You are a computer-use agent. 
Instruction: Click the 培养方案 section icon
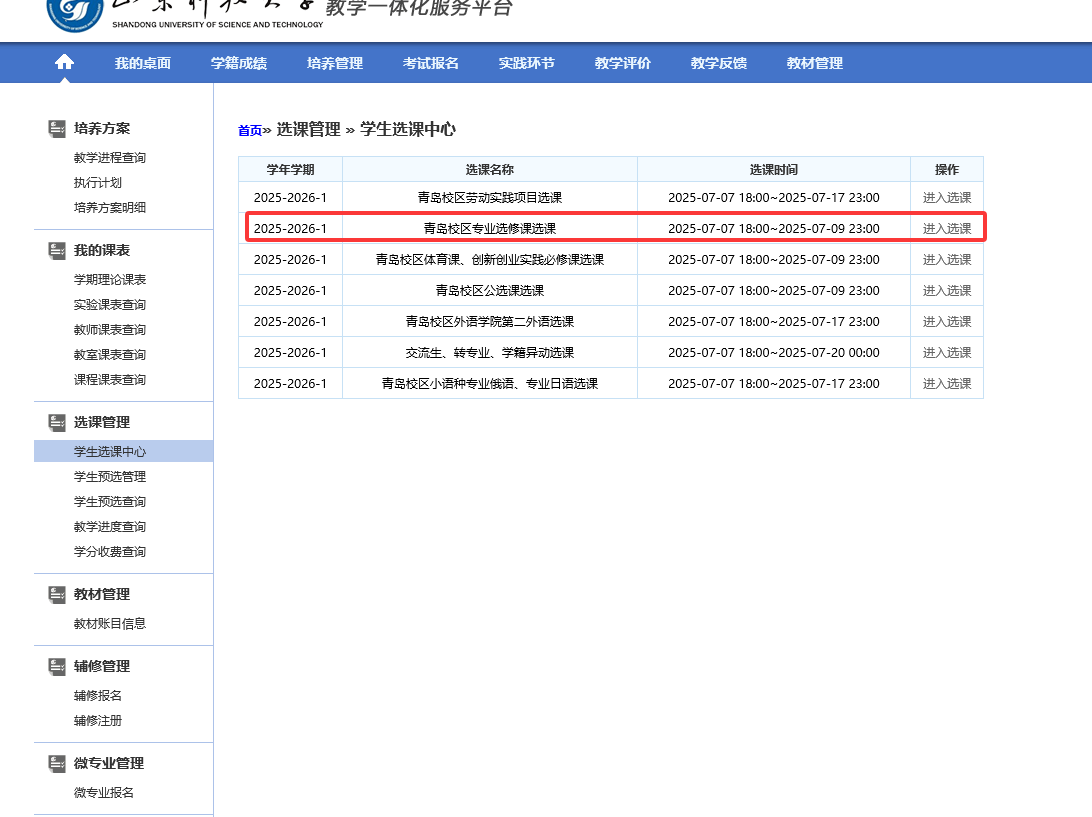pyautogui.click(x=57, y=129)
